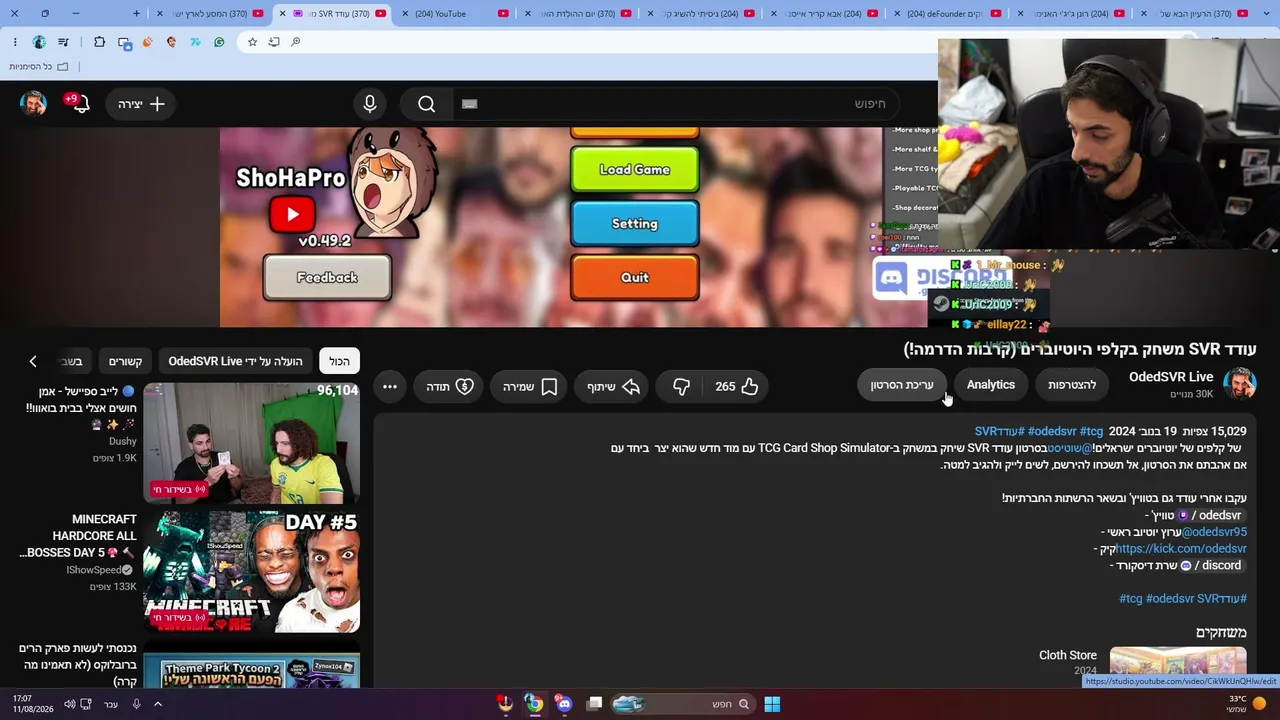Dislike the video with the thumbs-down icon
This screenshot has width=1280, height=720.
pos(681,386)
